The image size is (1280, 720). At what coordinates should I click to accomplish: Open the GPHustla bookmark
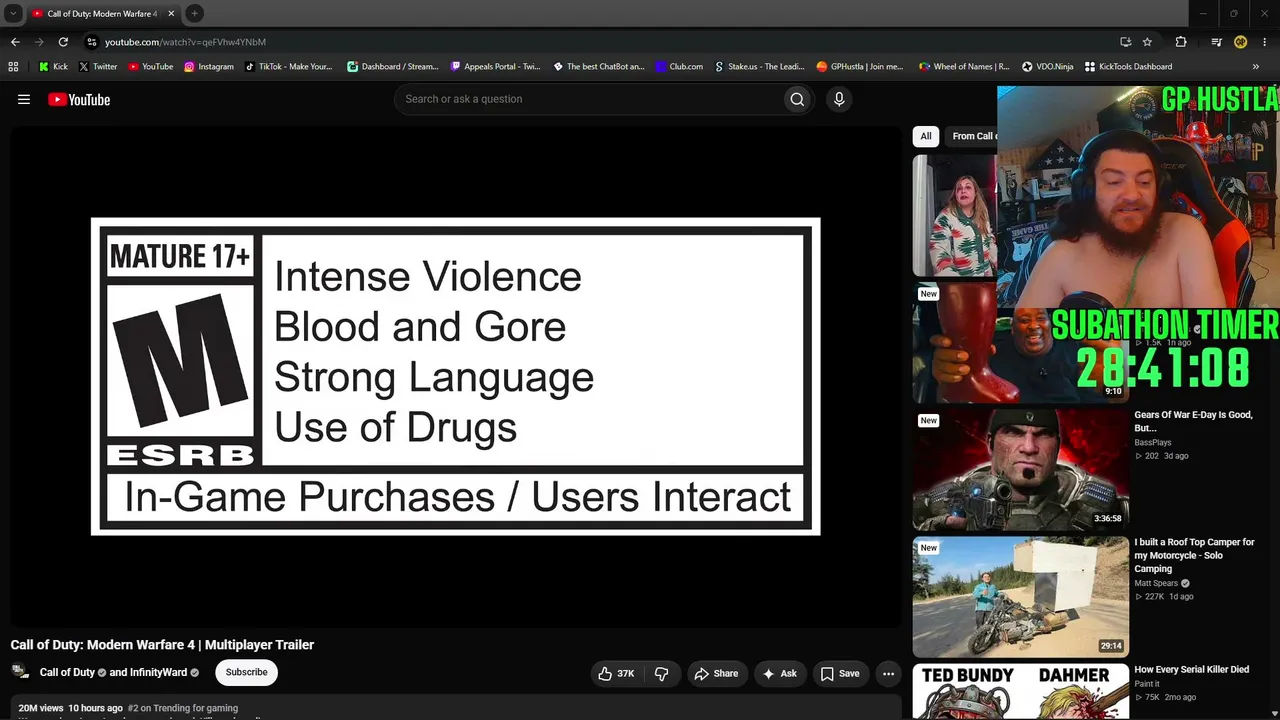click(x=859, y=67)
